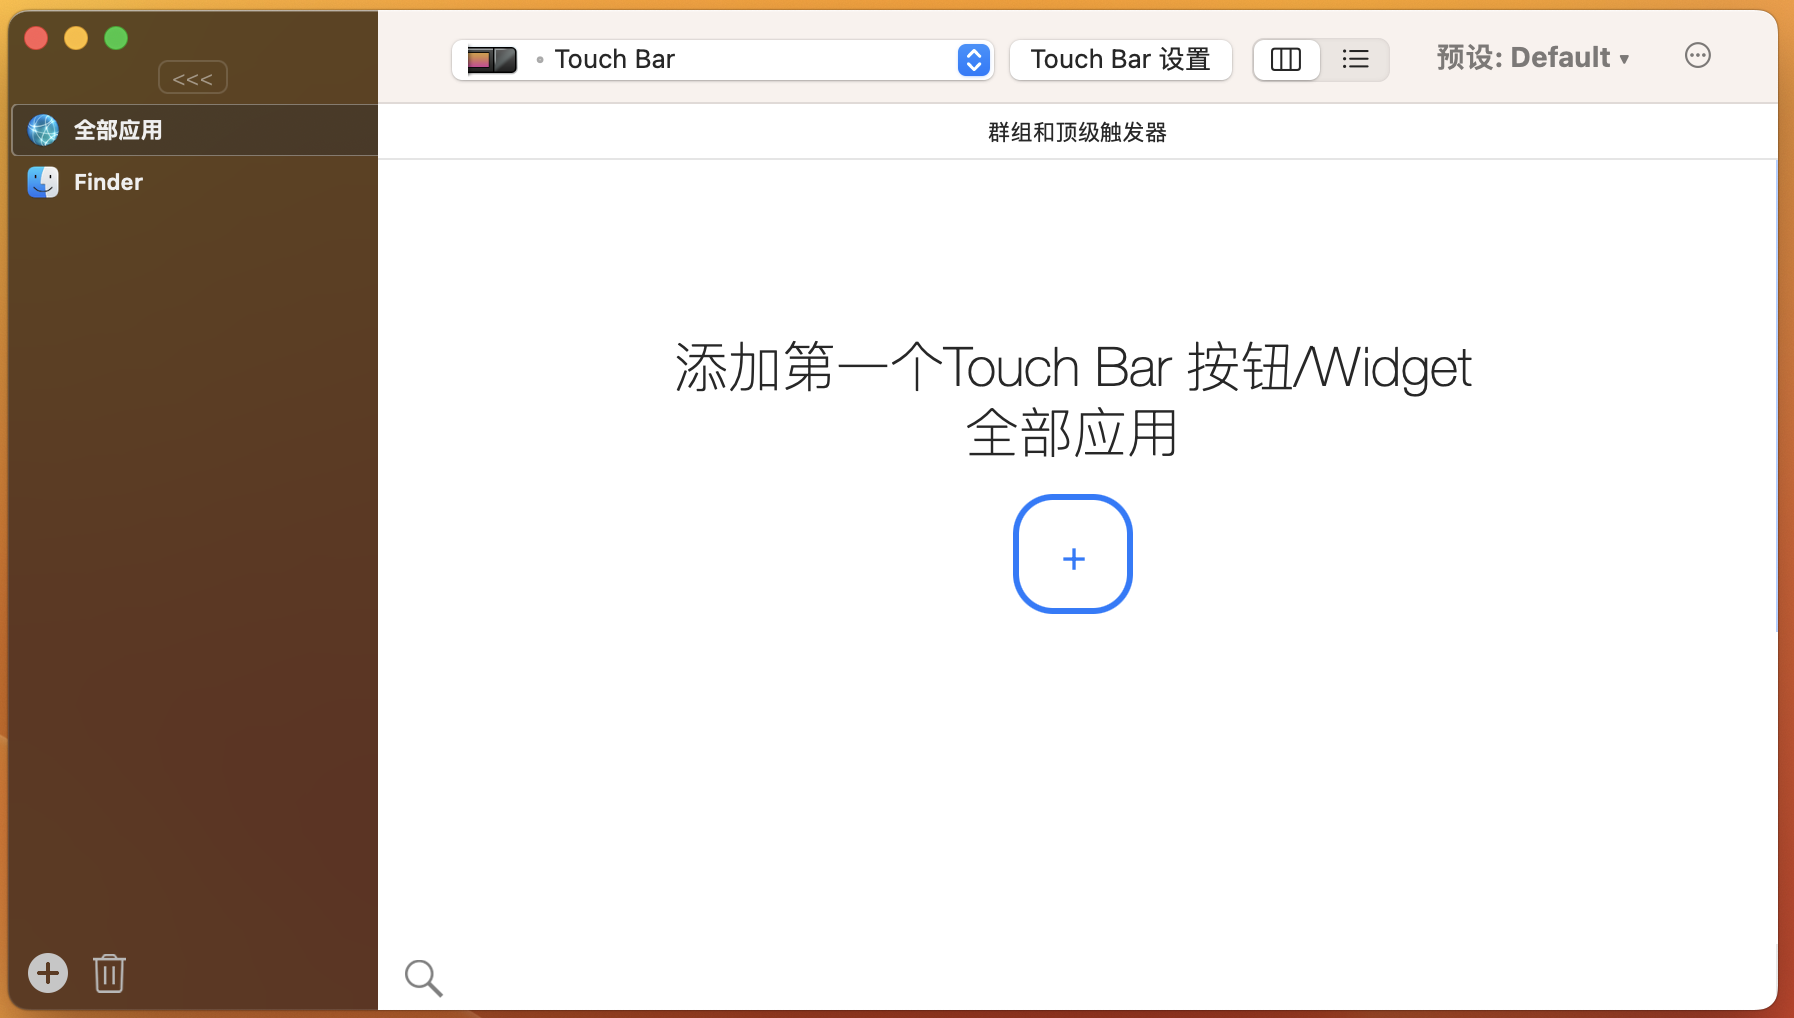Click the 群组和顶级触发器 header
The image size is (1794, 1018).
[1077, 132]
